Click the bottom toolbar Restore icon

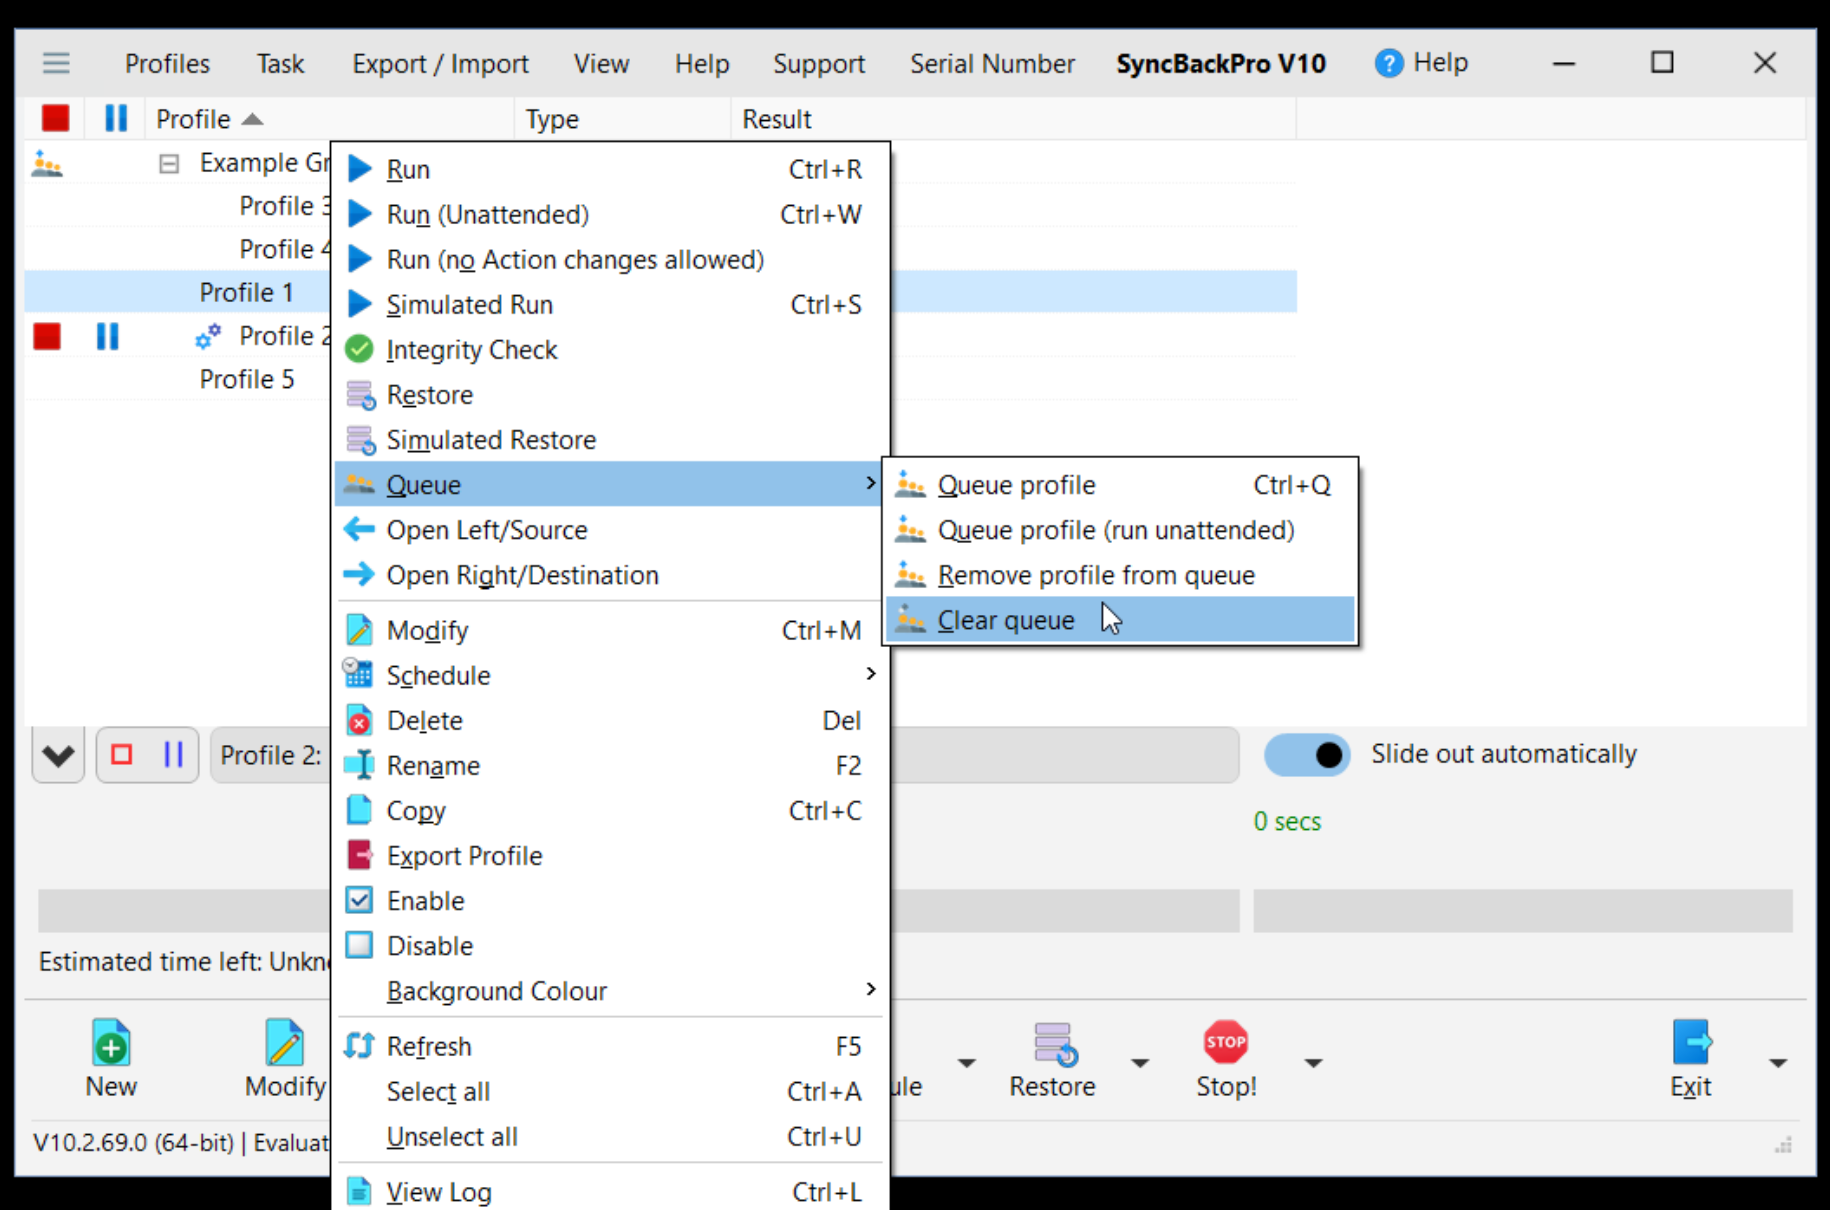[1055, 1043]
